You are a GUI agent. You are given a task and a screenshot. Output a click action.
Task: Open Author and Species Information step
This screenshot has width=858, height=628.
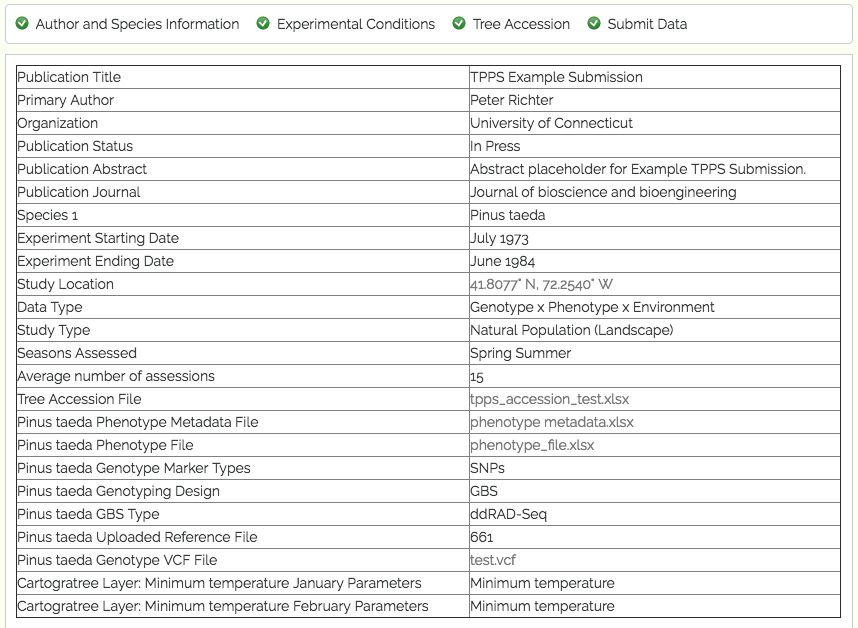[137, 24]
